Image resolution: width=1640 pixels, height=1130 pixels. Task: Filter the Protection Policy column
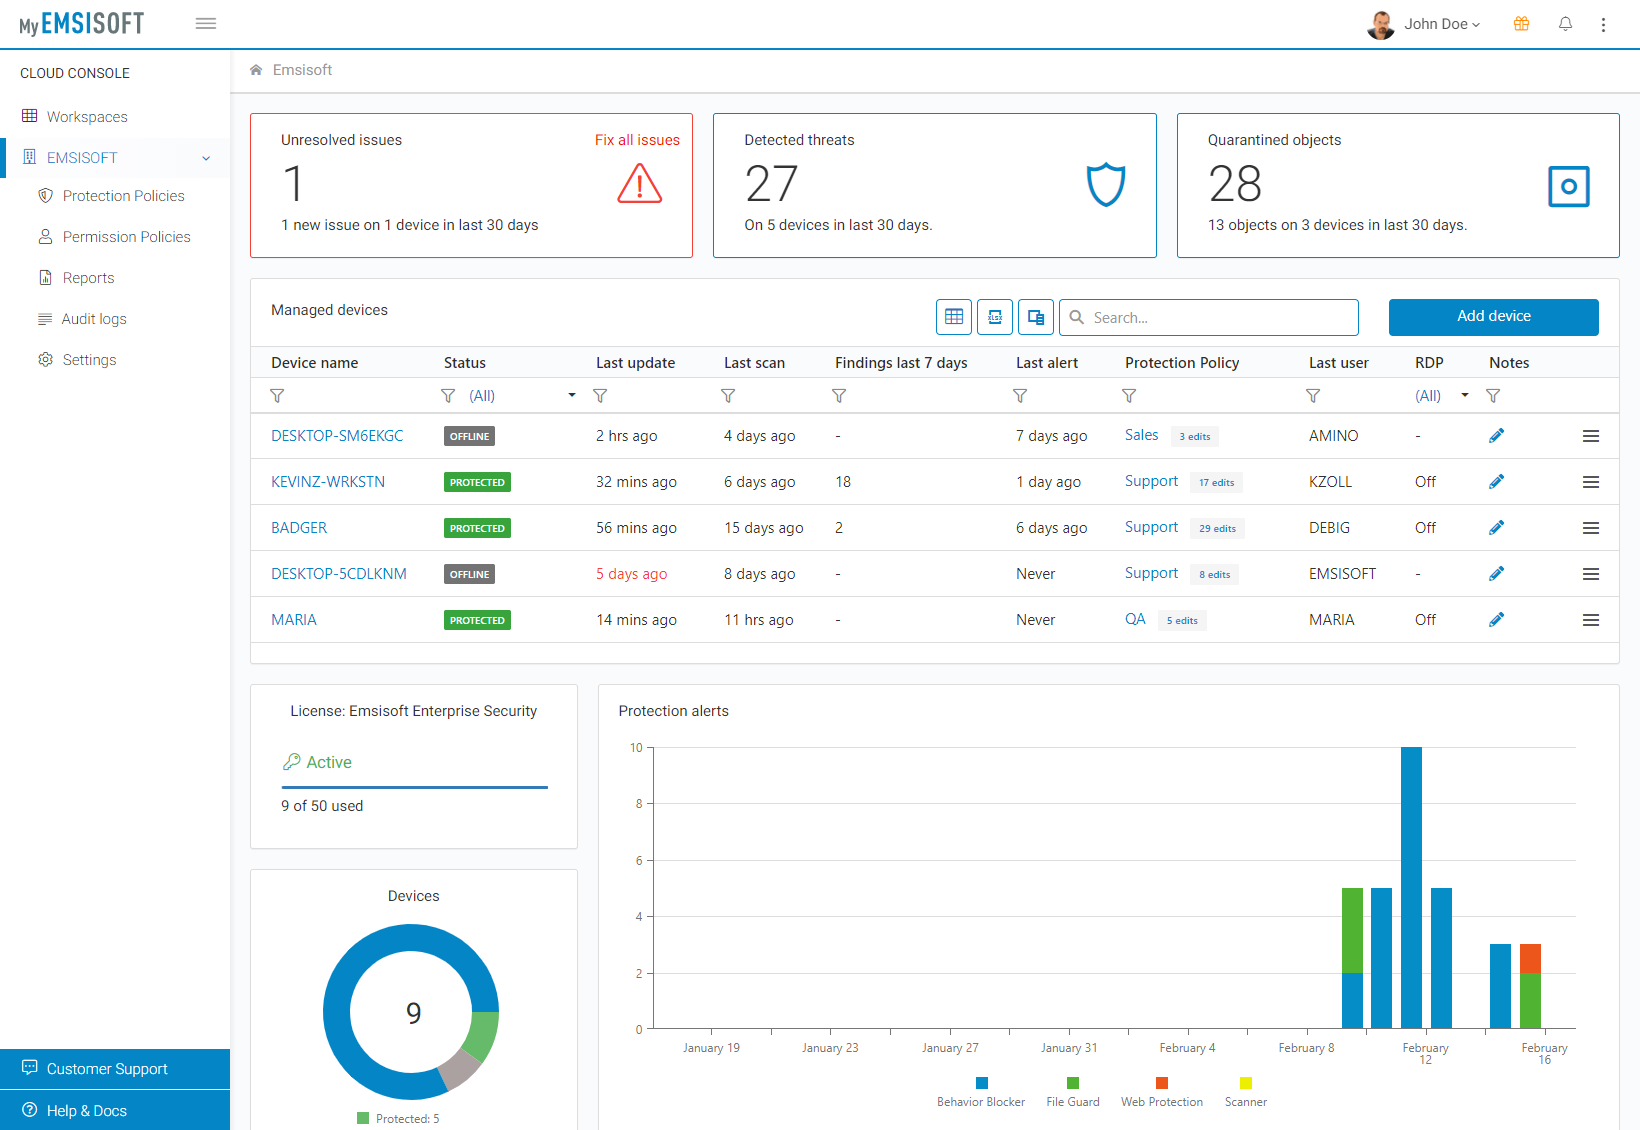point(1129,396)
